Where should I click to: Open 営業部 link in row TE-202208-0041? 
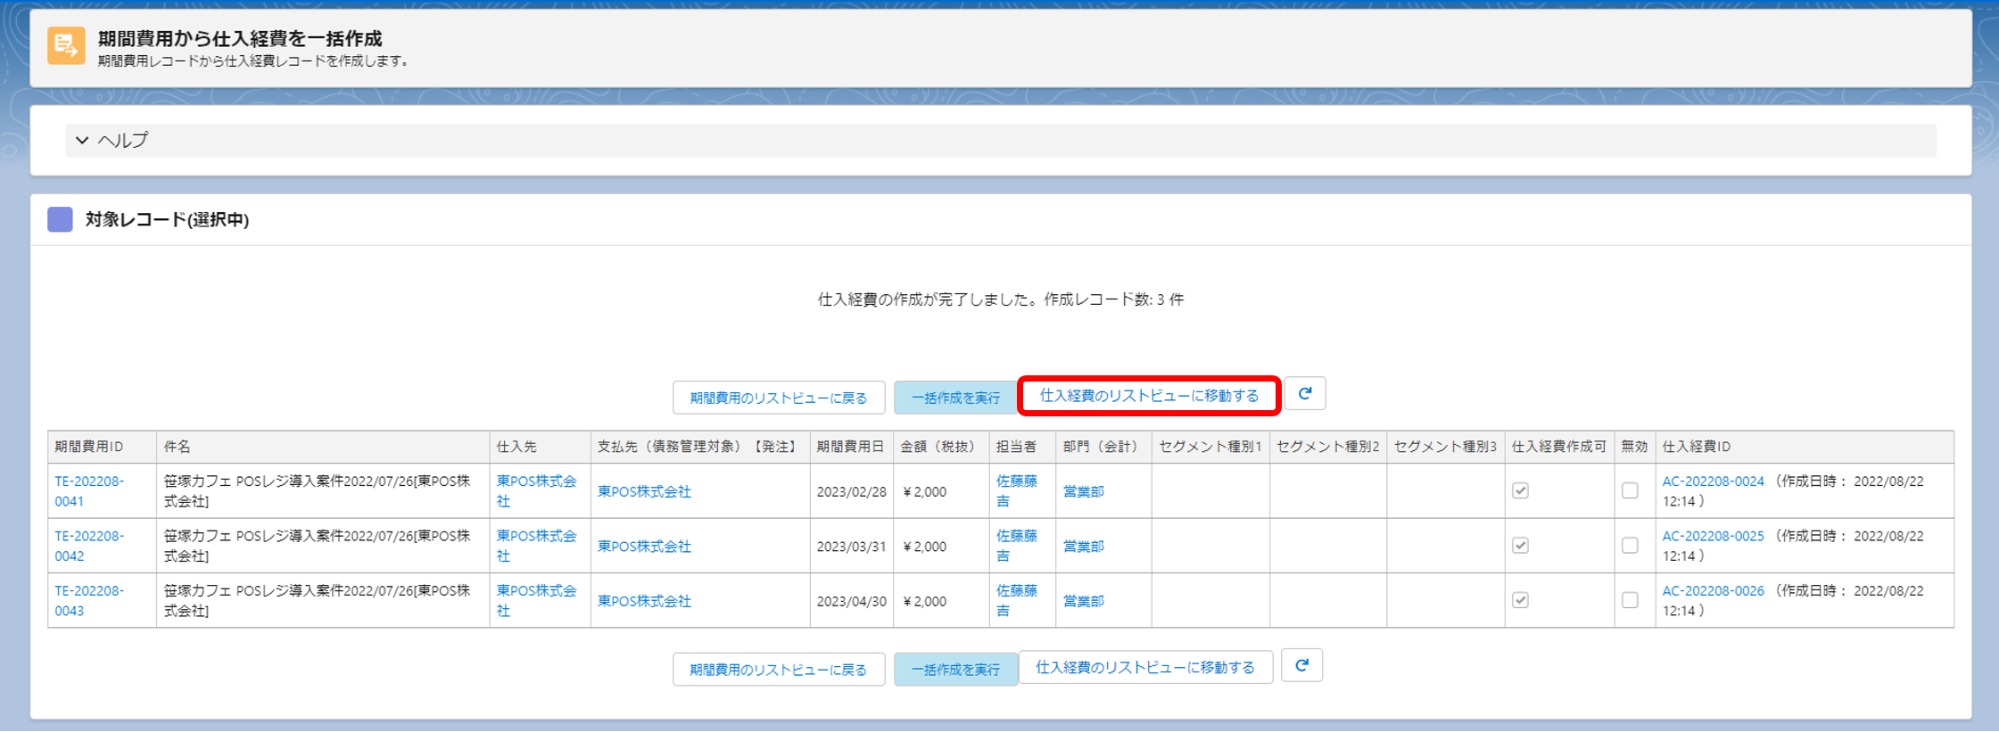1083,491
